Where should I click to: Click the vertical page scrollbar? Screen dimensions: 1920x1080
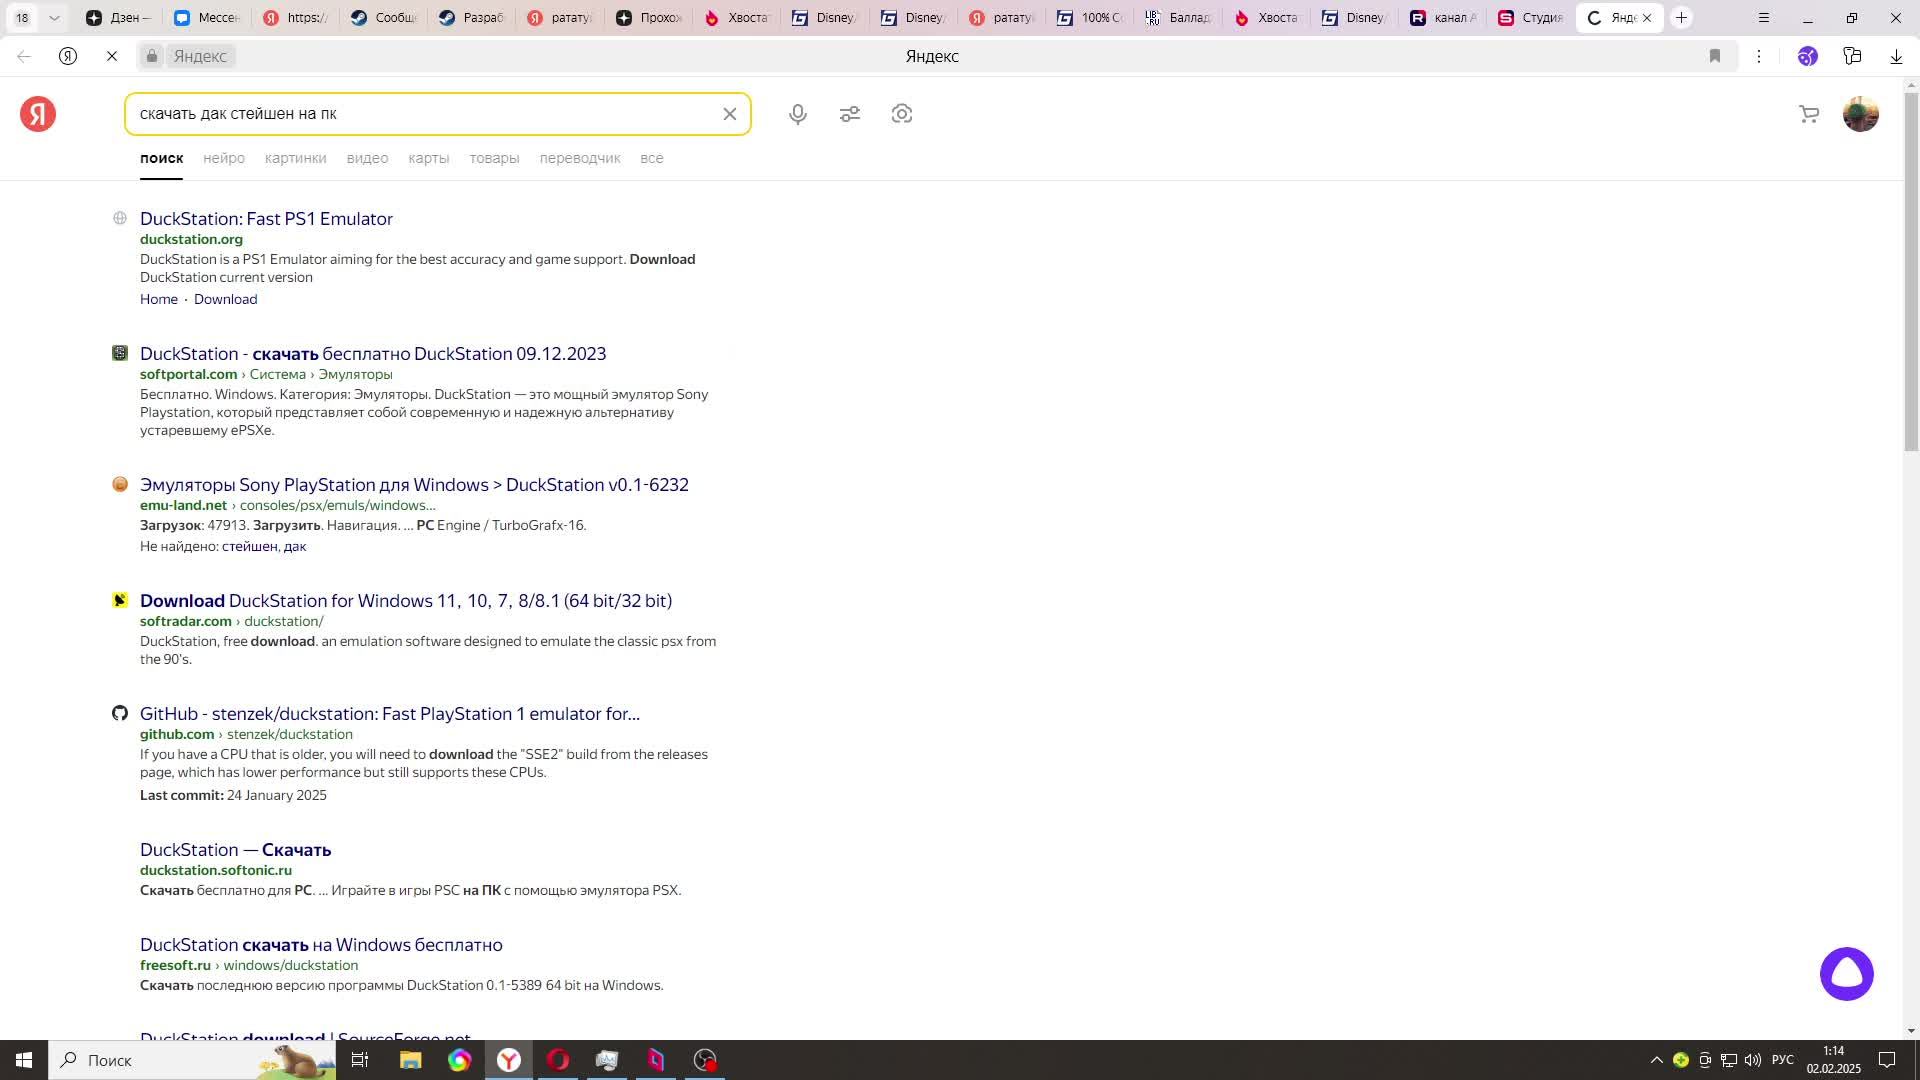(1911, 270)
